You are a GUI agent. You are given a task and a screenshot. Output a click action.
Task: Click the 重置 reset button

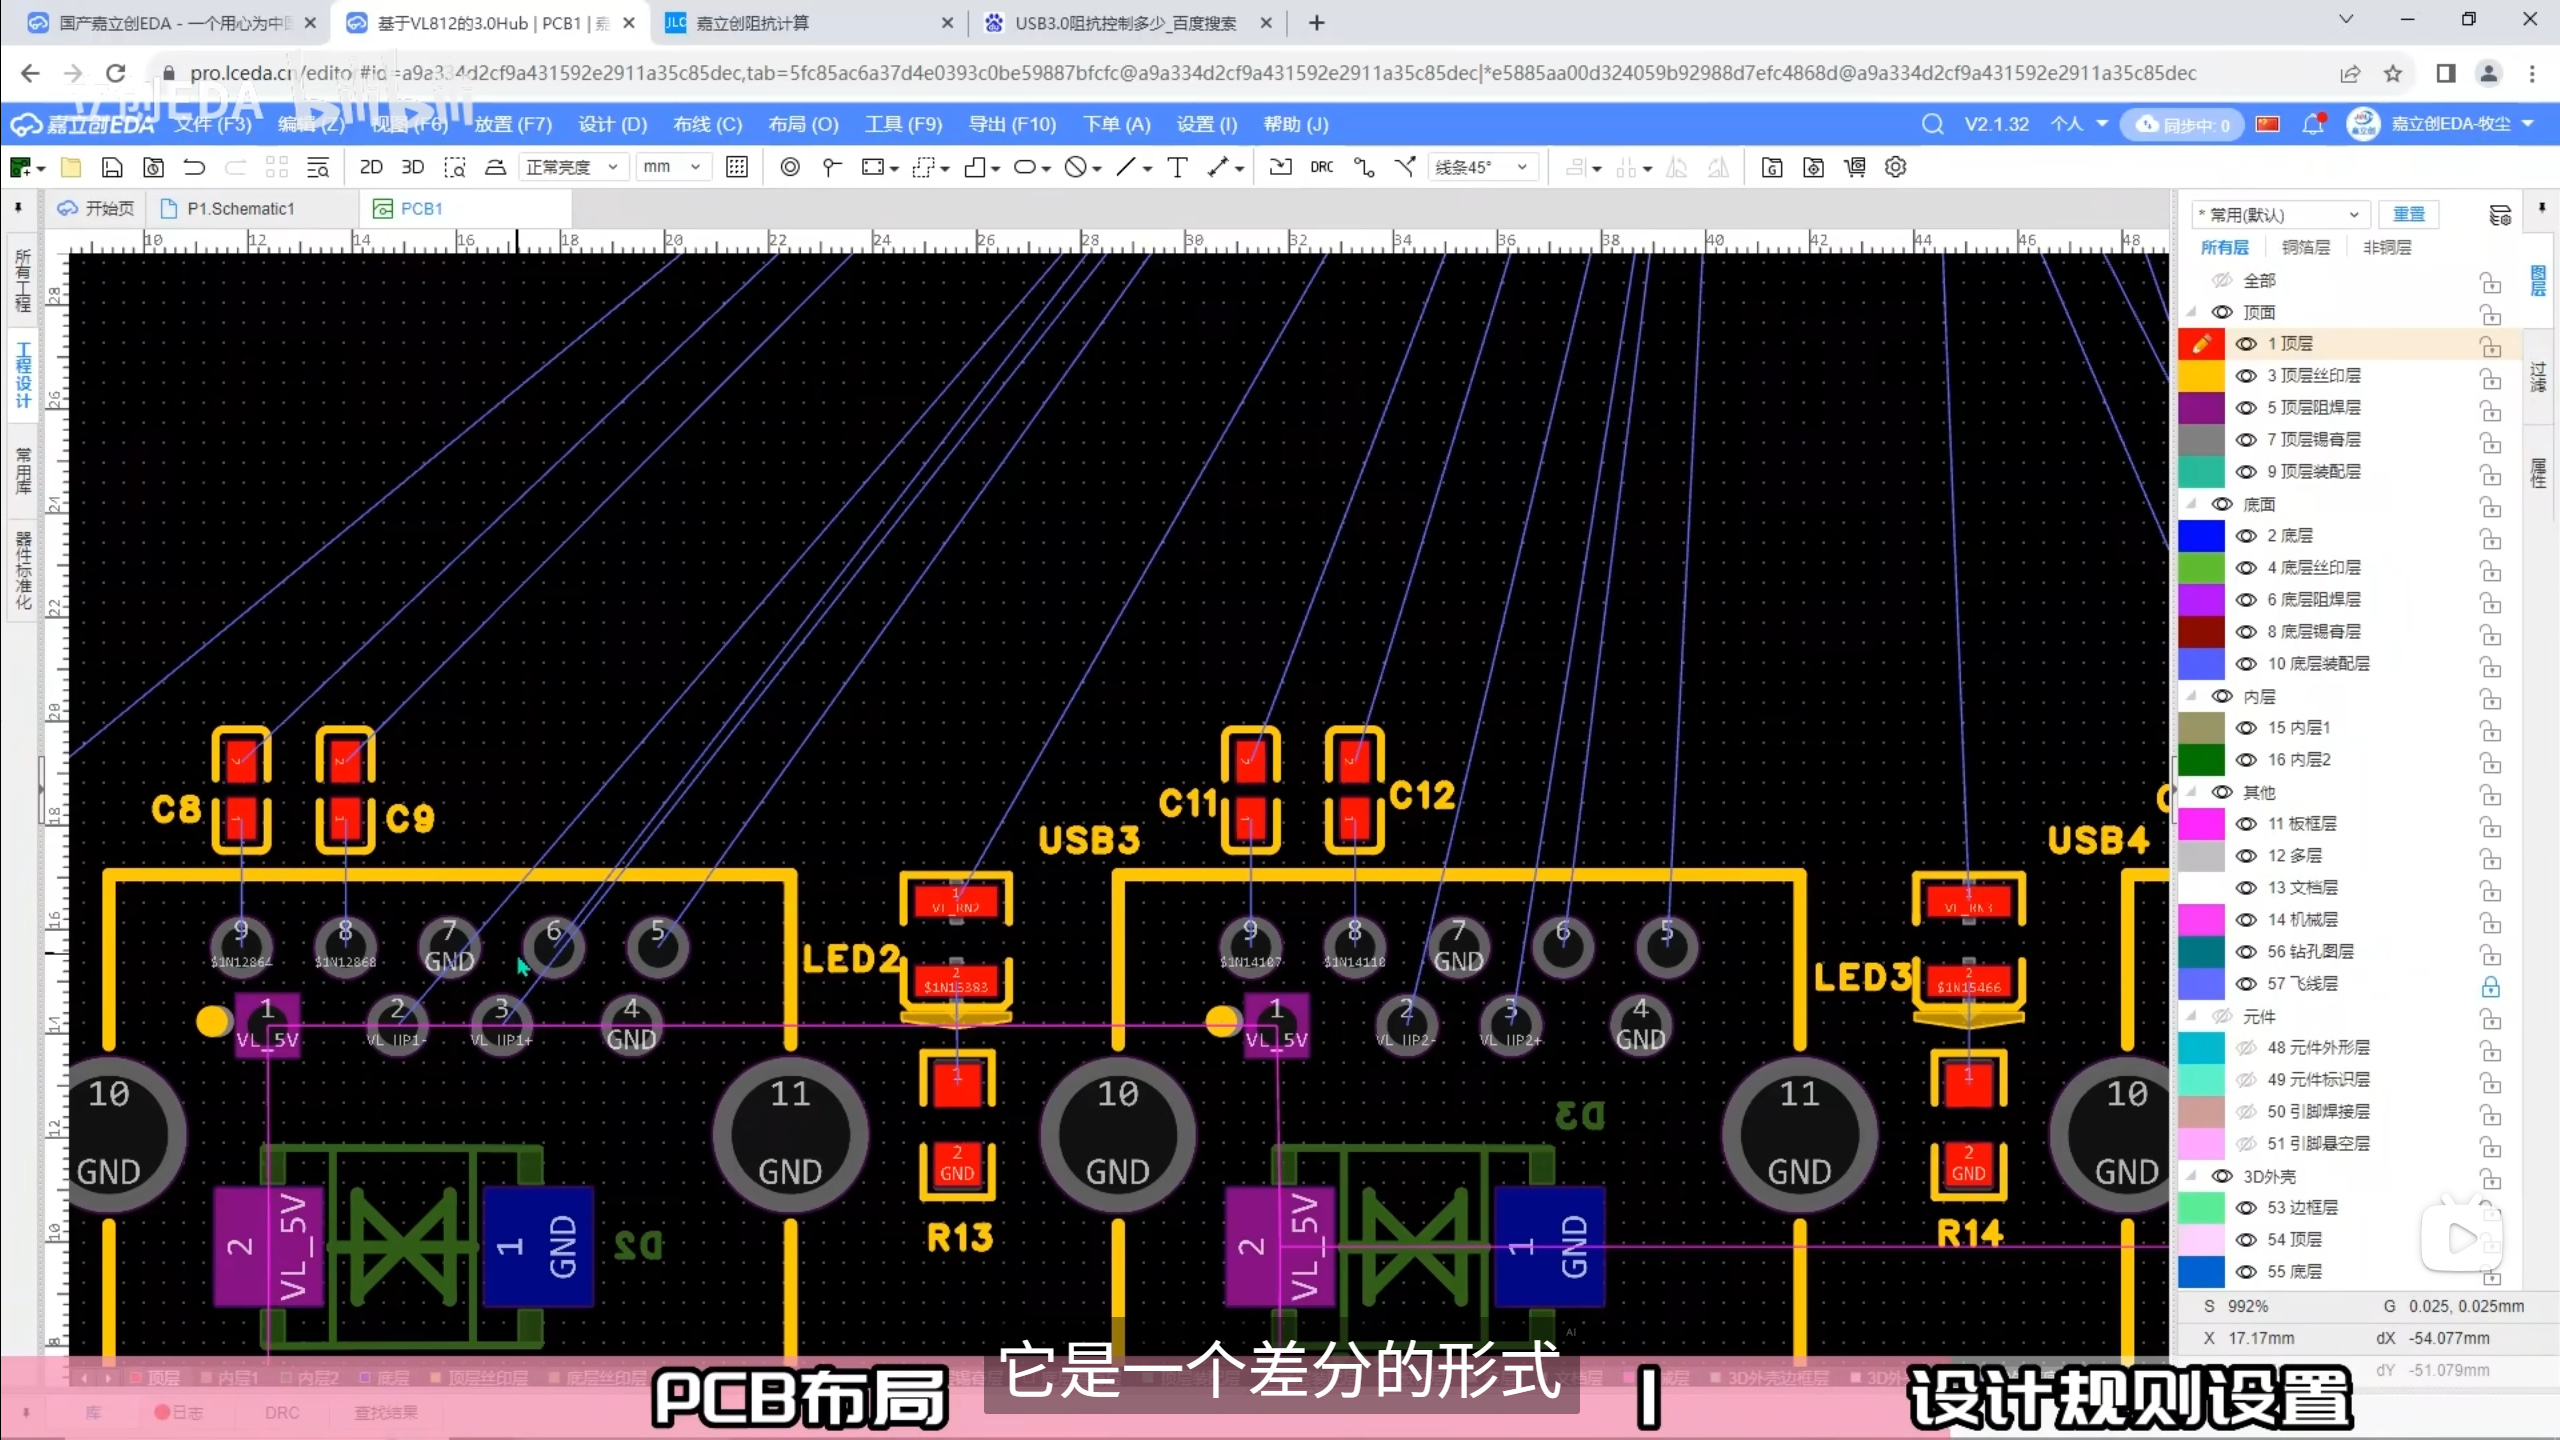click(x=2408, y=214)
